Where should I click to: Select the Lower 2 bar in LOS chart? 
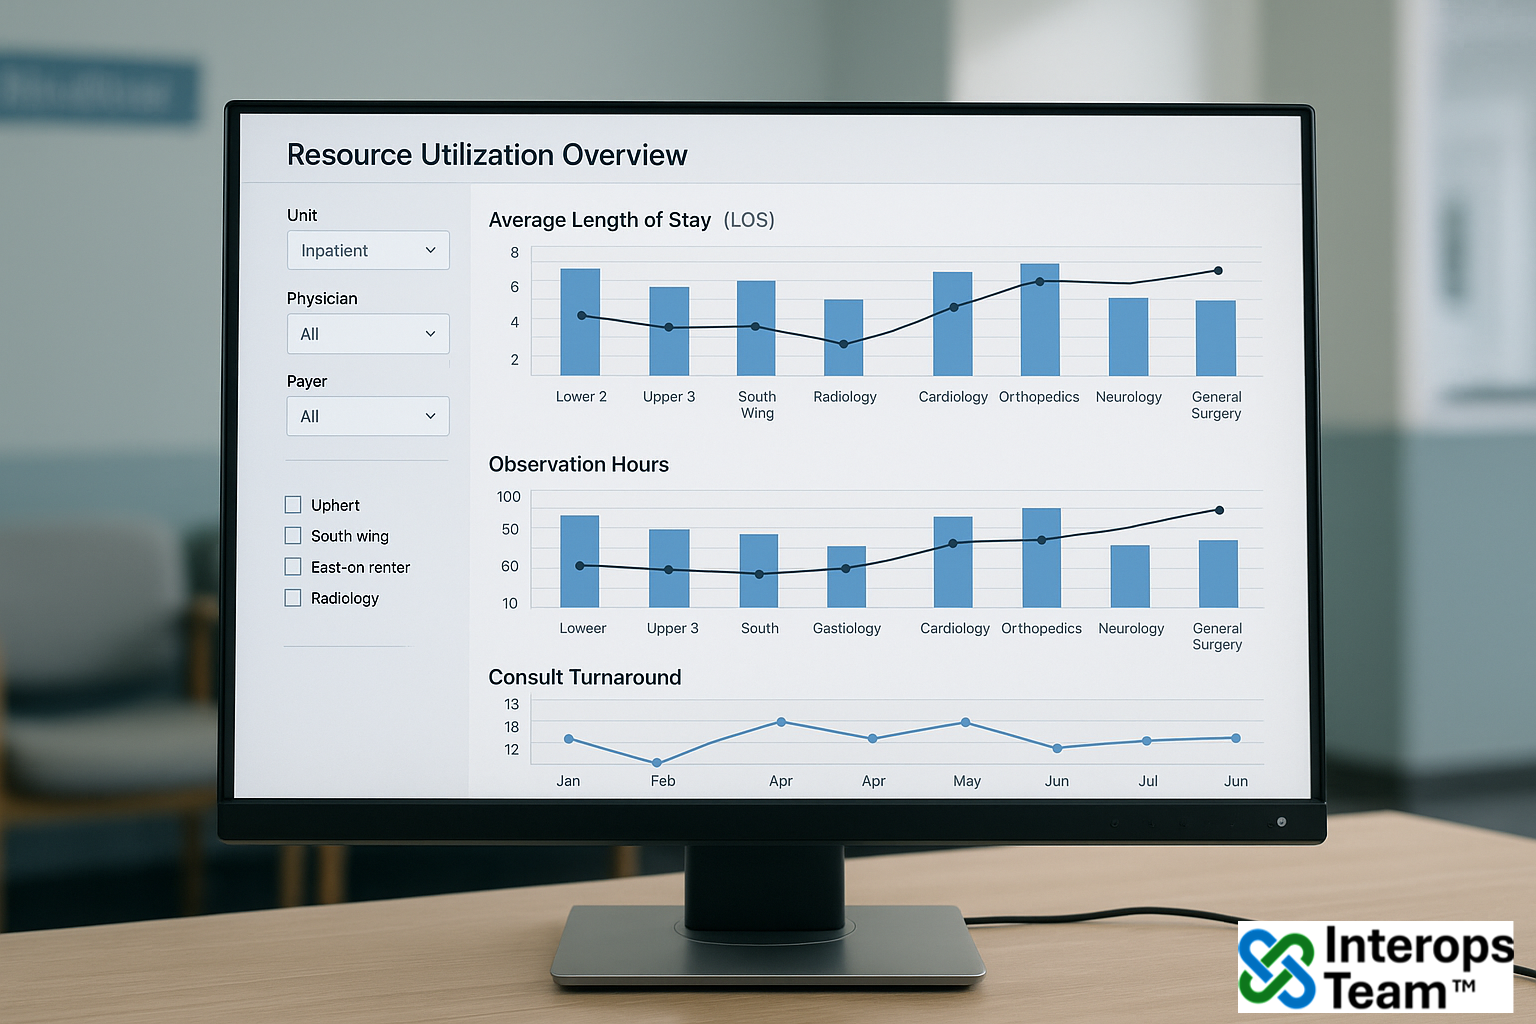tap(580, 322)
